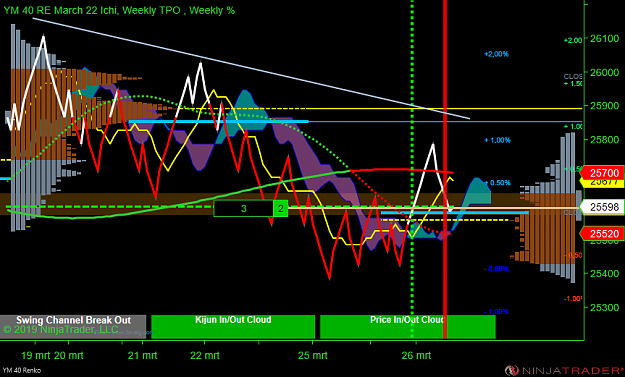Select the thick red vertical line
The image size is (625, 377).
pyautogui.click(x=445, y=169)
